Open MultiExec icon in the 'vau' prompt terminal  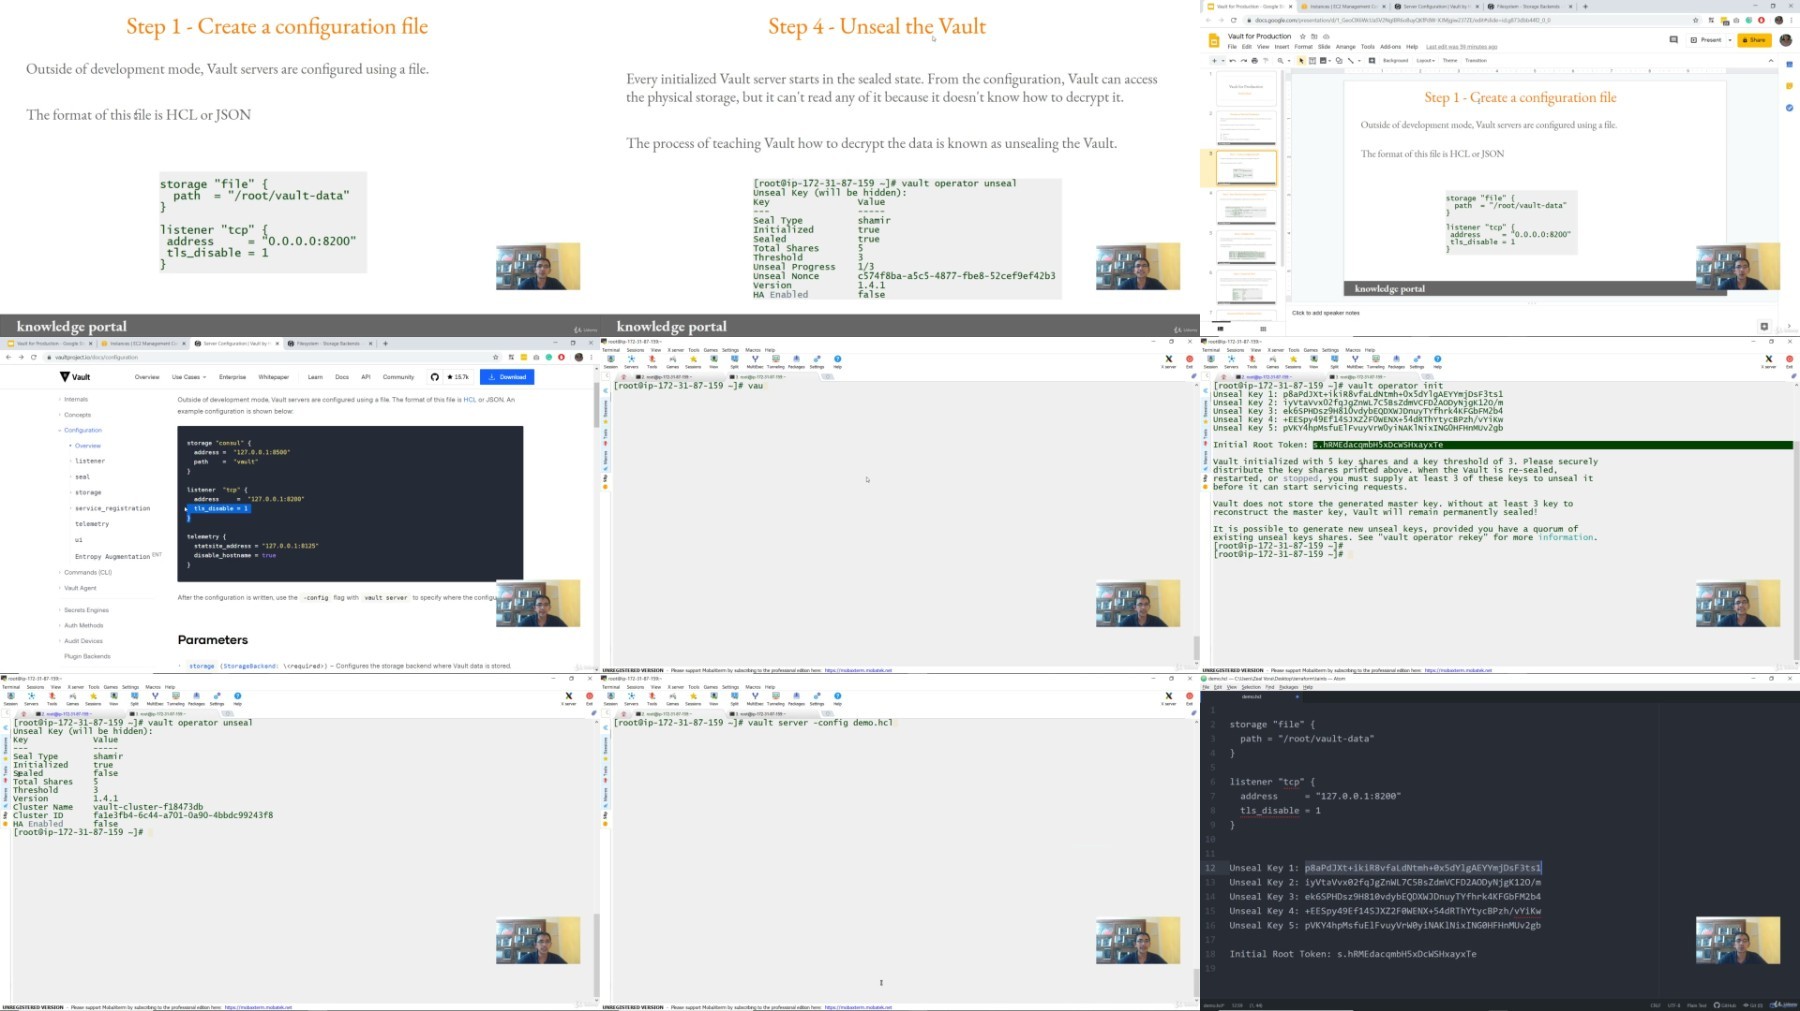[x=755, y=359]
